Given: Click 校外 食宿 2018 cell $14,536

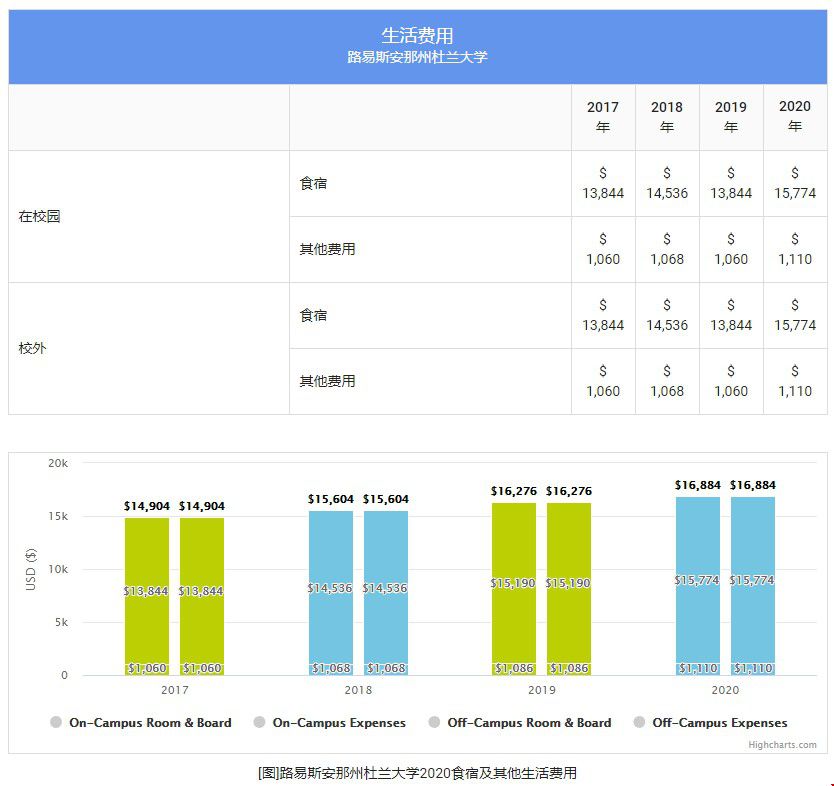Looking at the screenshot, I should pyautogui.click(x=667, y=315).
